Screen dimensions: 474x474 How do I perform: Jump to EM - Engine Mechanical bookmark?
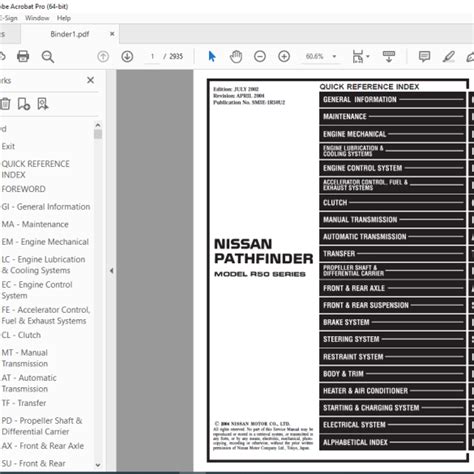pyautogui.click(x=45, y=242)
